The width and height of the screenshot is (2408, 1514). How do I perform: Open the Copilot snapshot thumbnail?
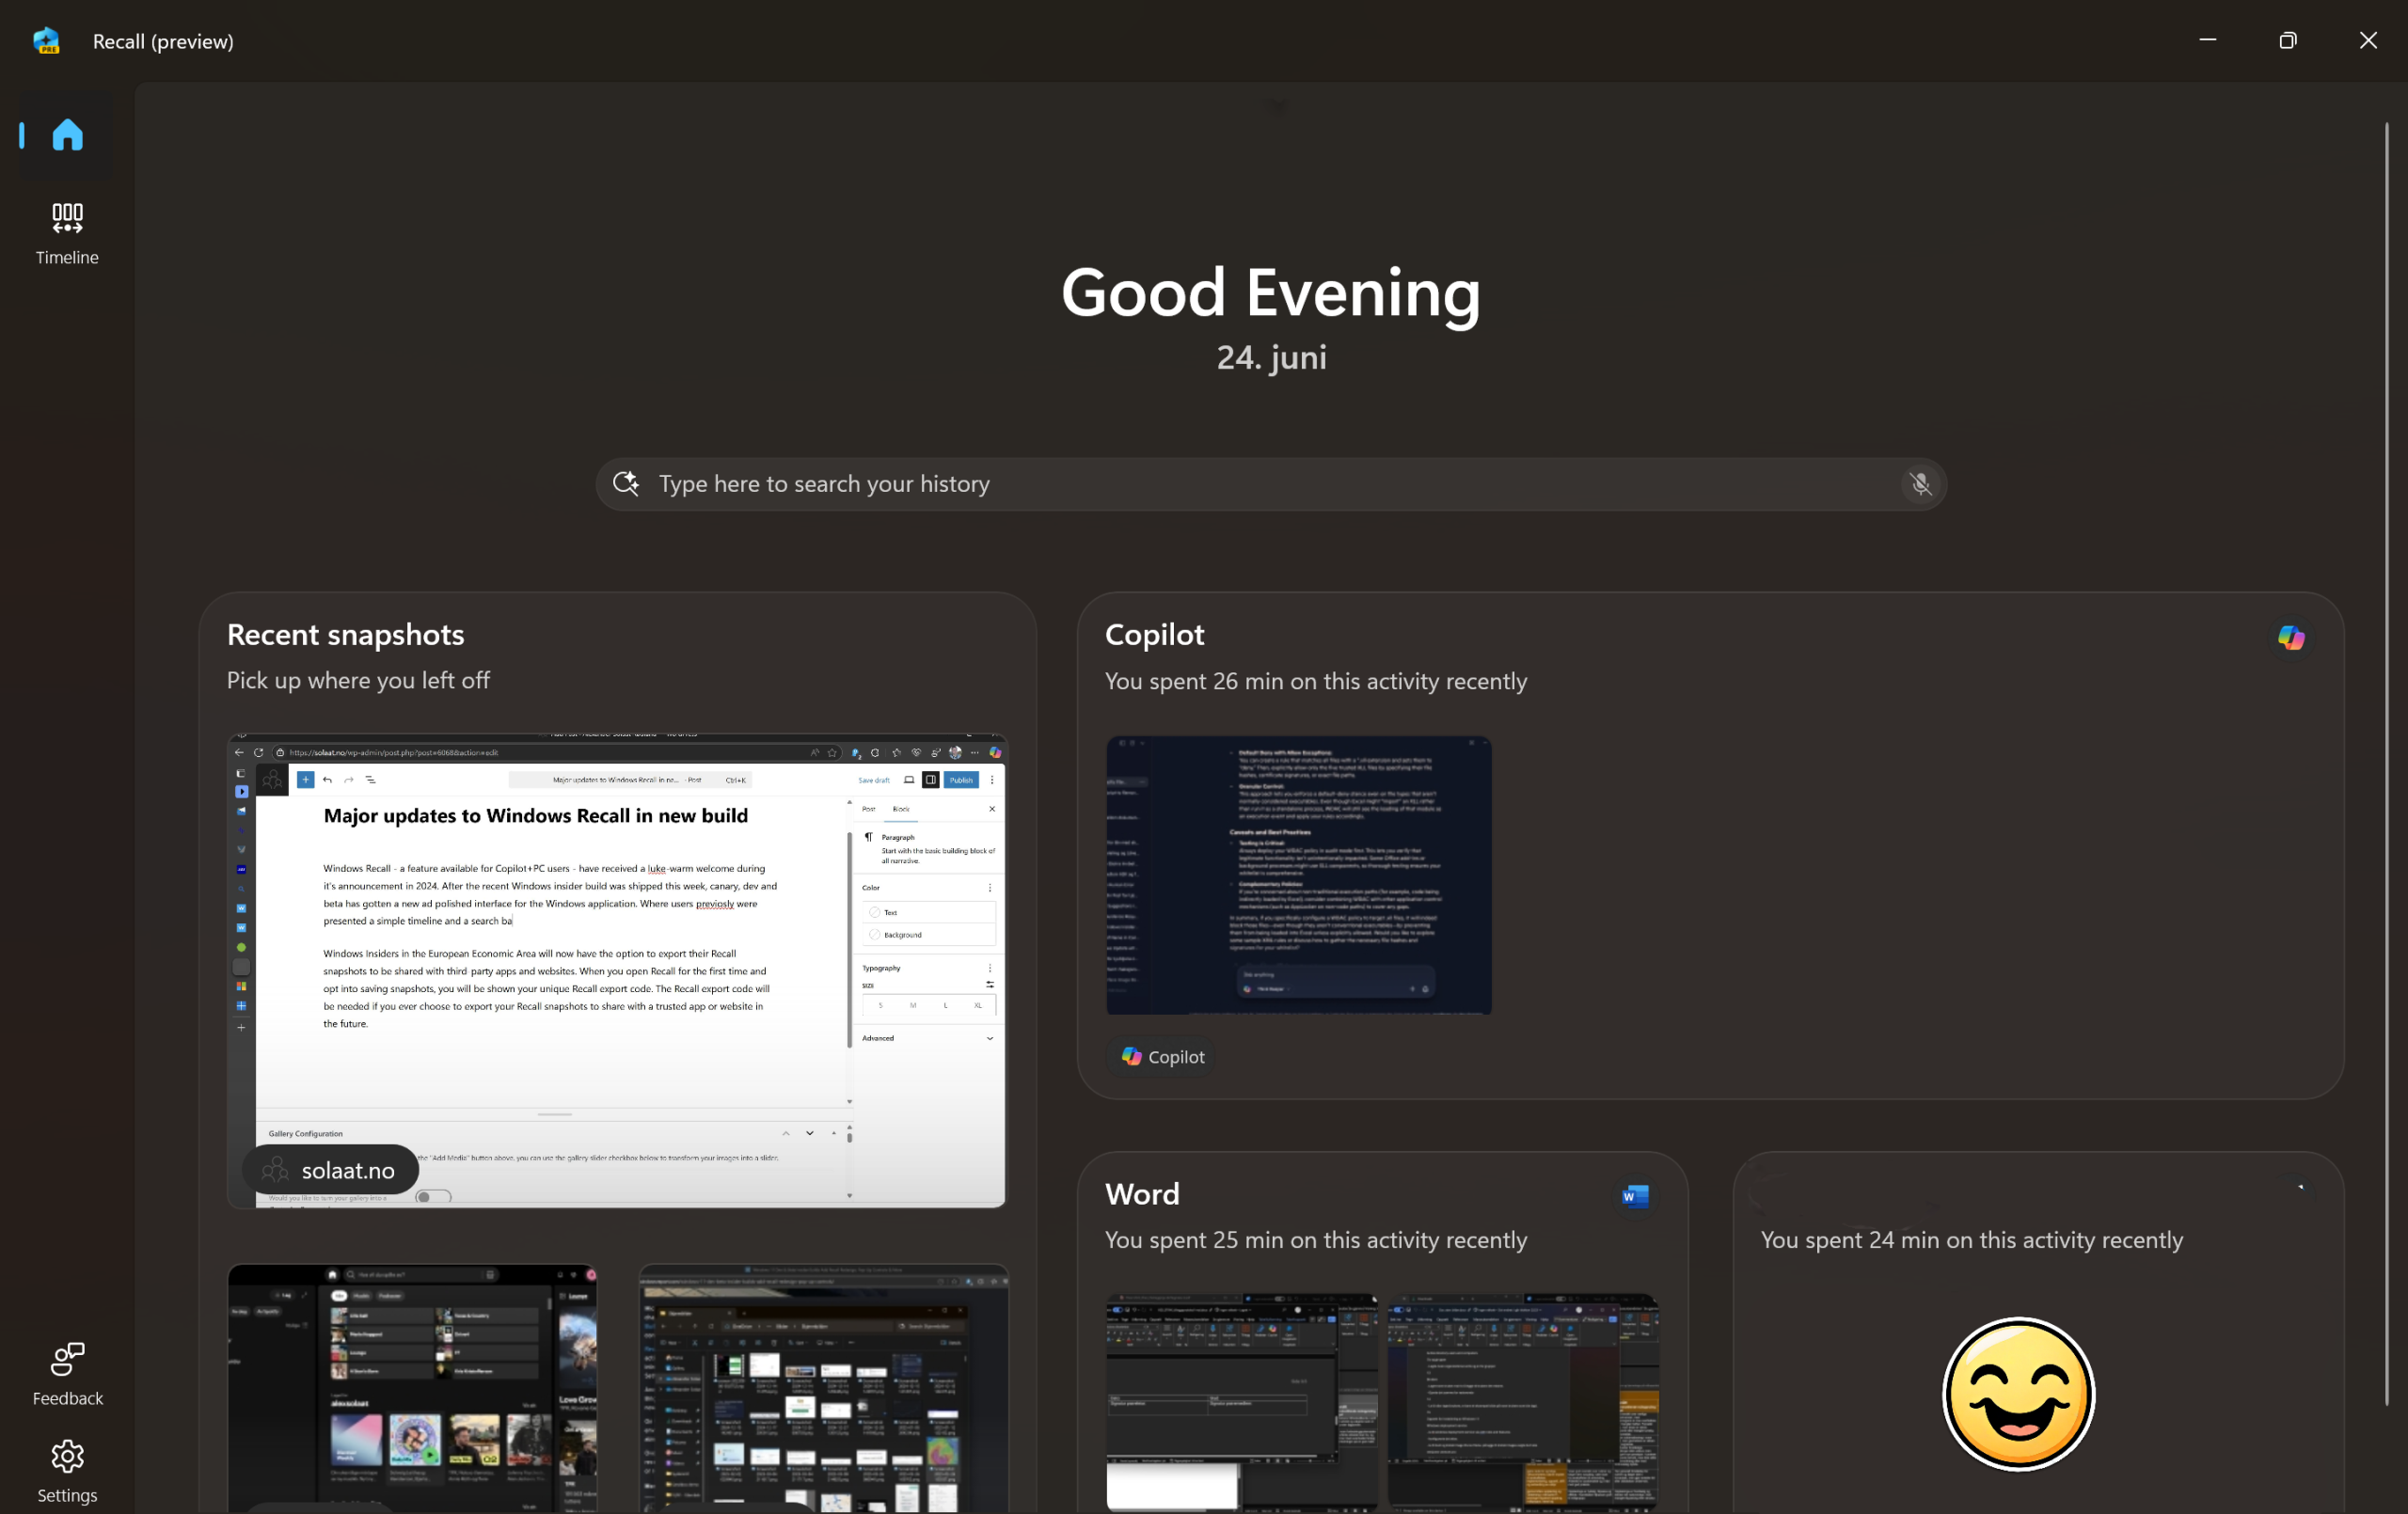point(1298,875)
